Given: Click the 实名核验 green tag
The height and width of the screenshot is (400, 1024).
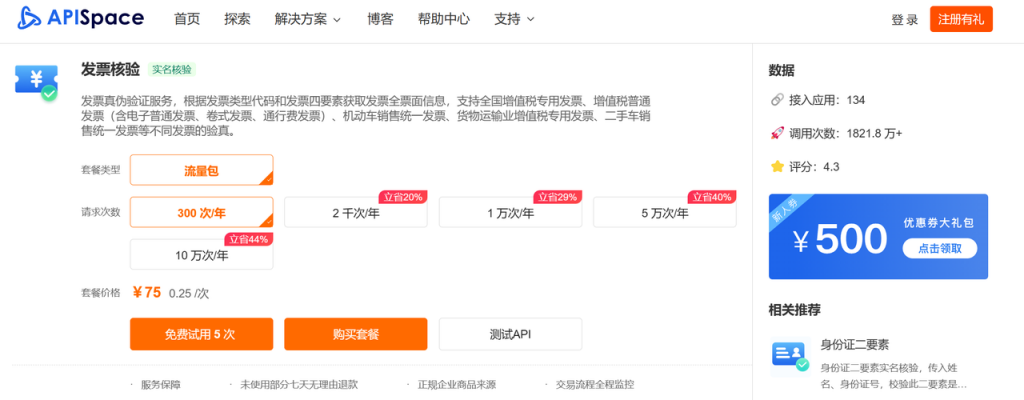Looking at the screenshot, I should (x=172, y=69).
